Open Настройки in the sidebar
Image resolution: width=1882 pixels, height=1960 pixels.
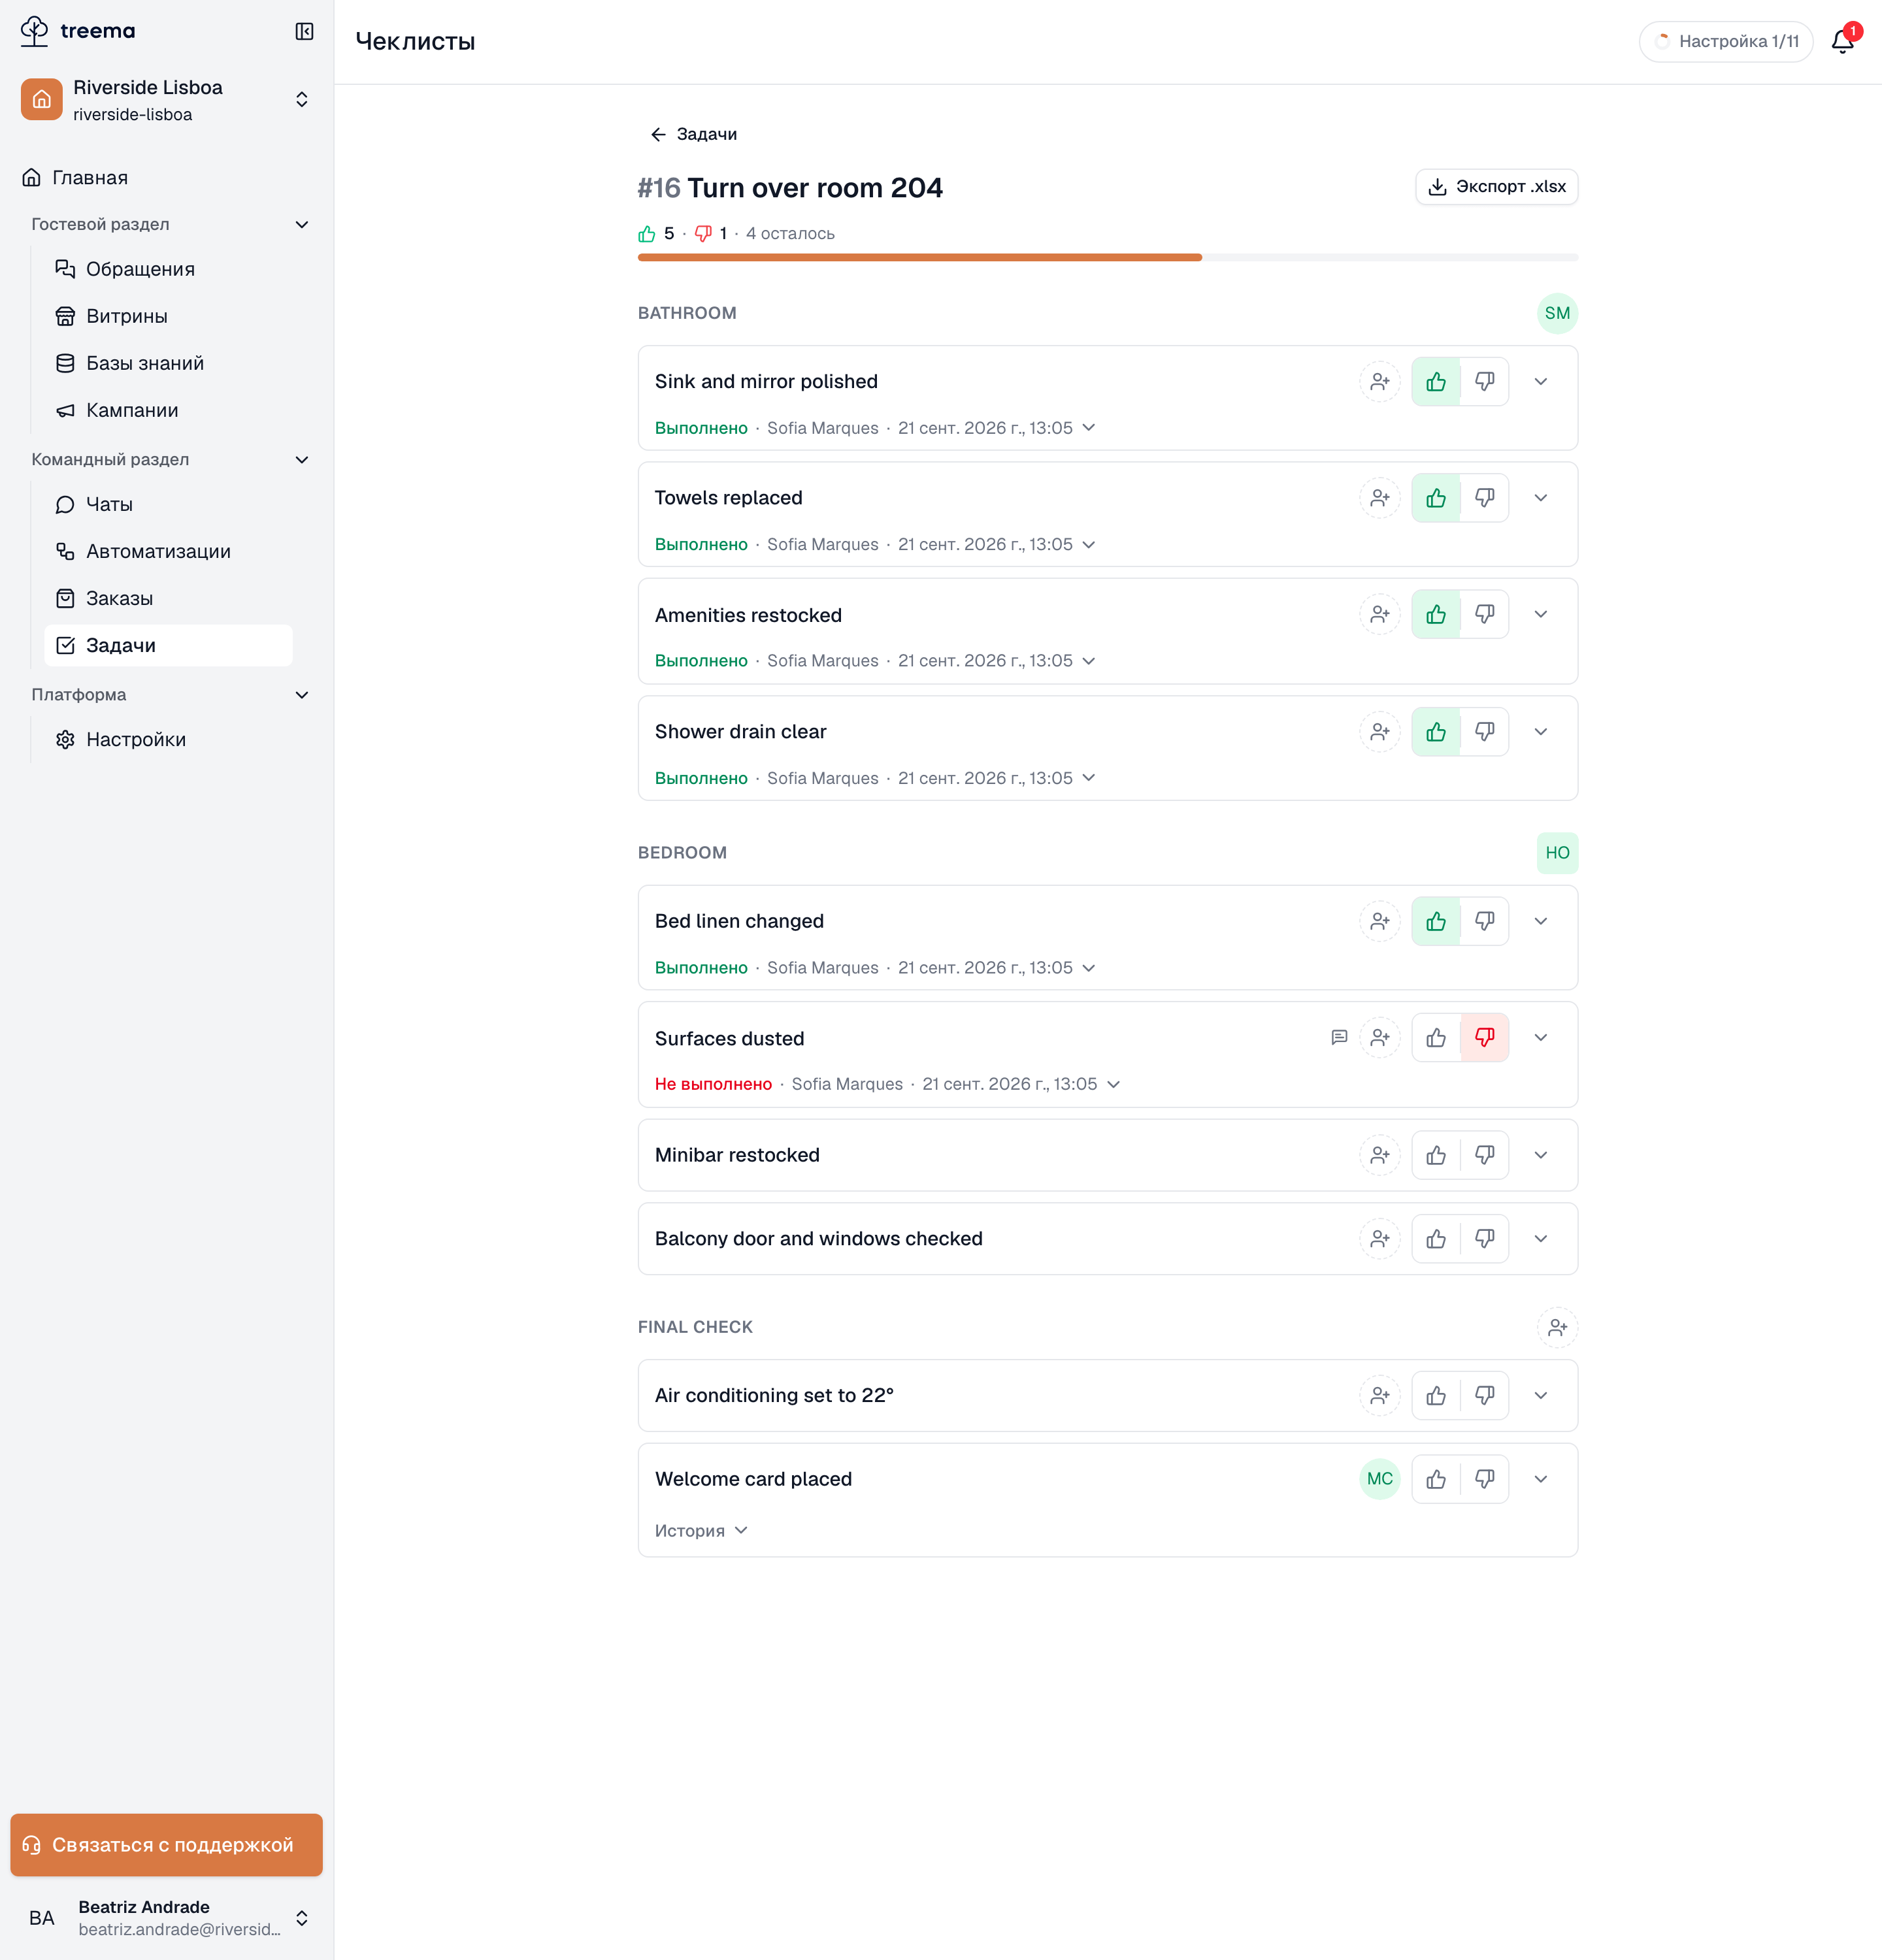click(x=169, y=739)
